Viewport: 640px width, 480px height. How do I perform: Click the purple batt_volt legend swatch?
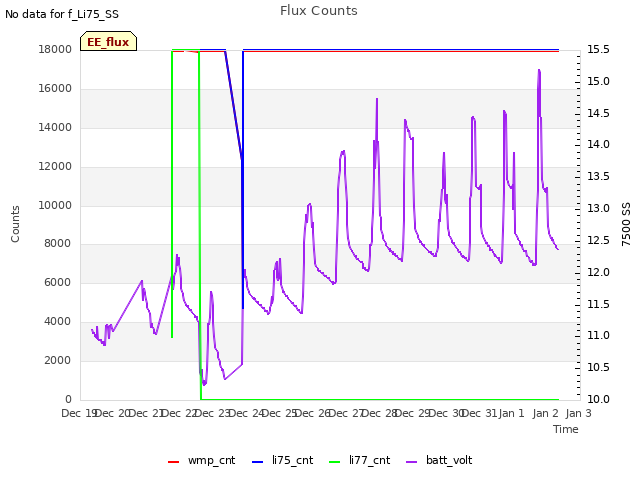pos(412,462)
